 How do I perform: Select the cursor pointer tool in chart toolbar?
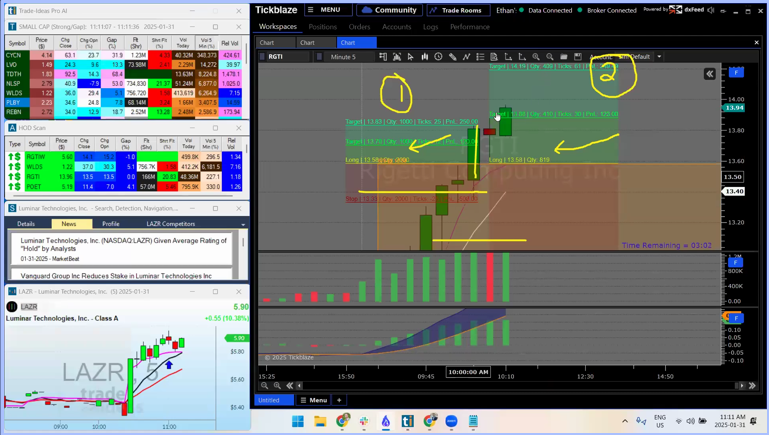410,57
